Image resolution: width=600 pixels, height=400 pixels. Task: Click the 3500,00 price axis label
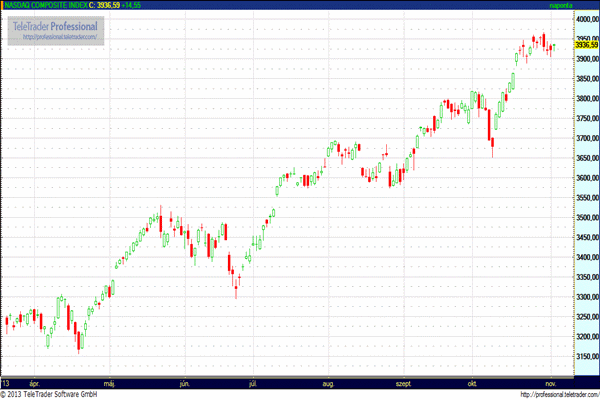[588, 217]
